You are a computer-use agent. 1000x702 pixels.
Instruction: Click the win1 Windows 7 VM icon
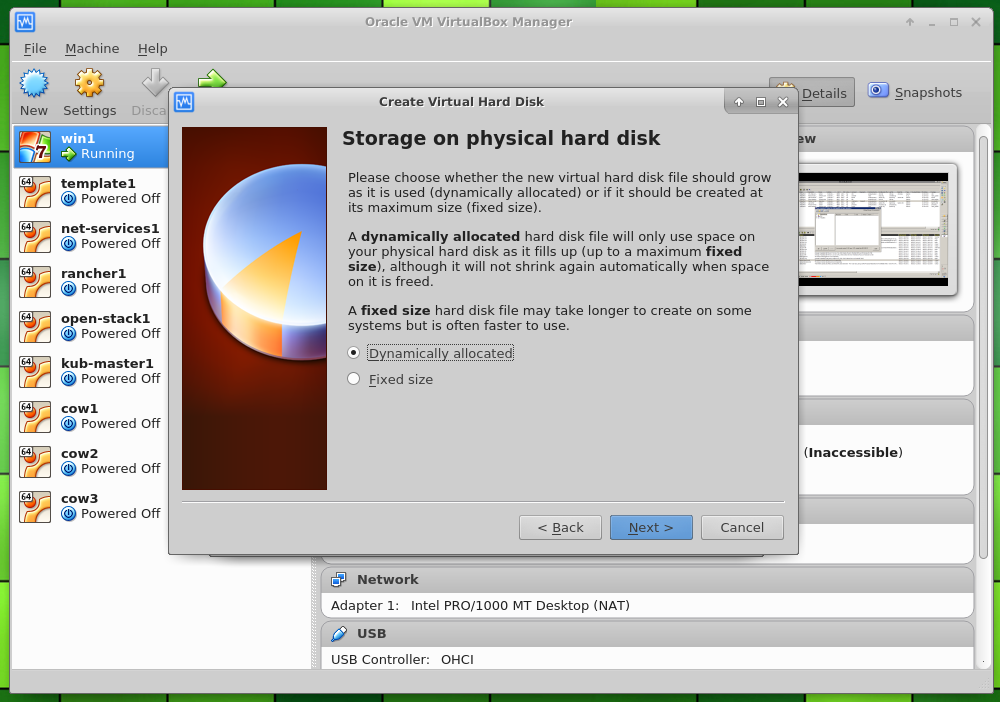point(34,147)
